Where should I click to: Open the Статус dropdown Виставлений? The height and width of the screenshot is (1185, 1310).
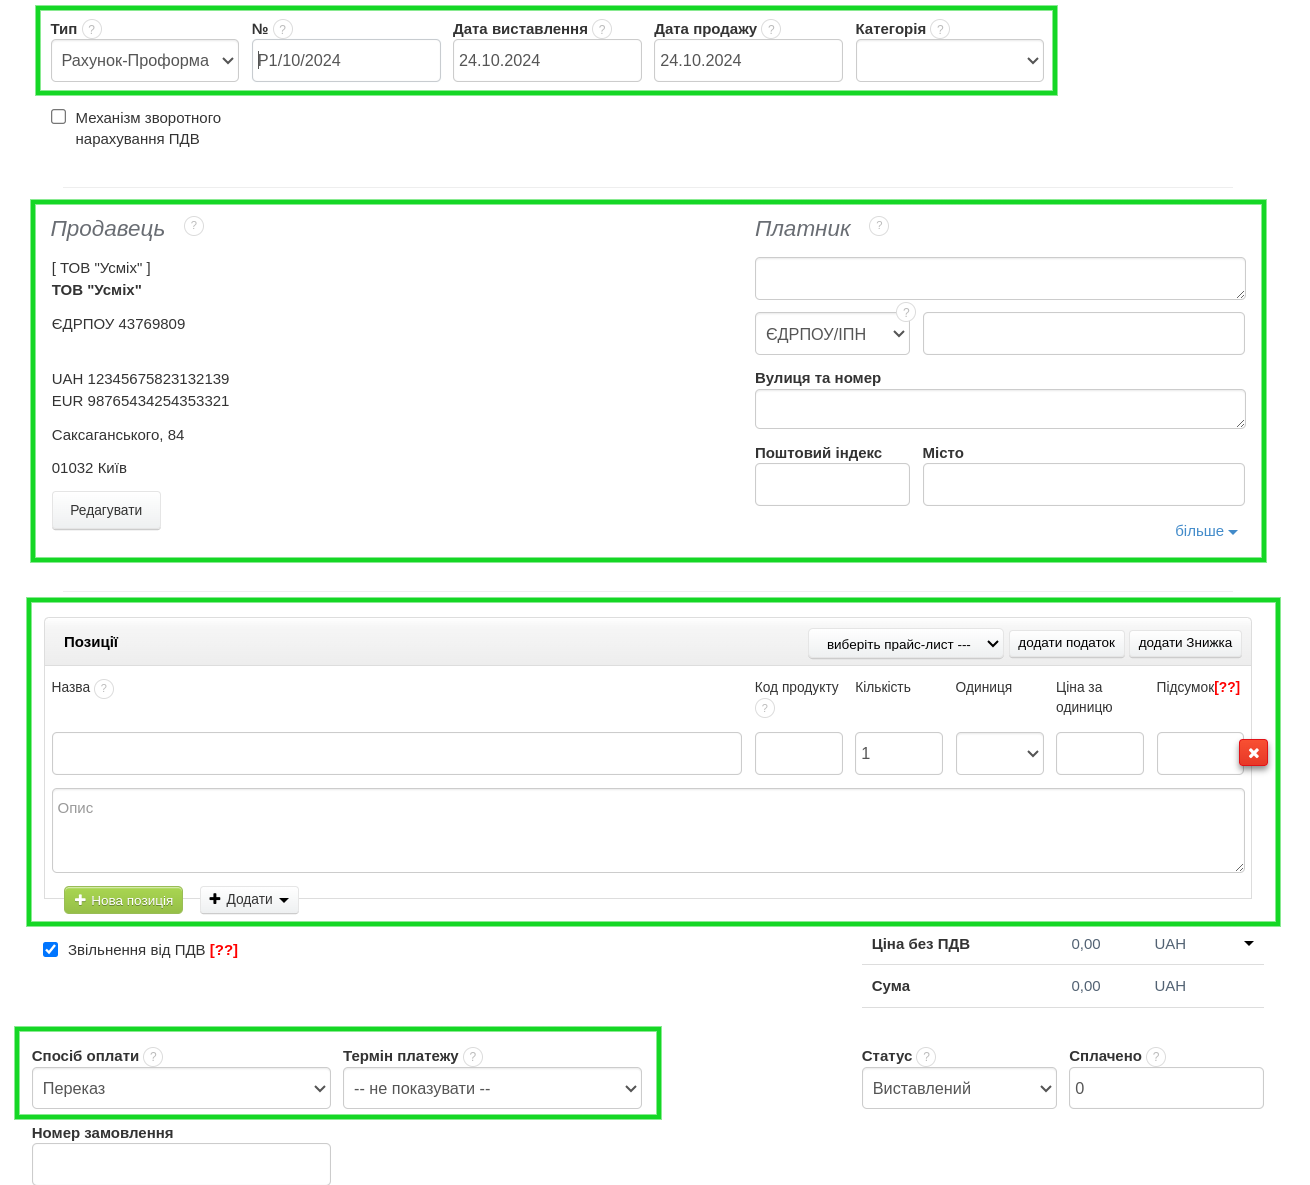(958, 1088)
